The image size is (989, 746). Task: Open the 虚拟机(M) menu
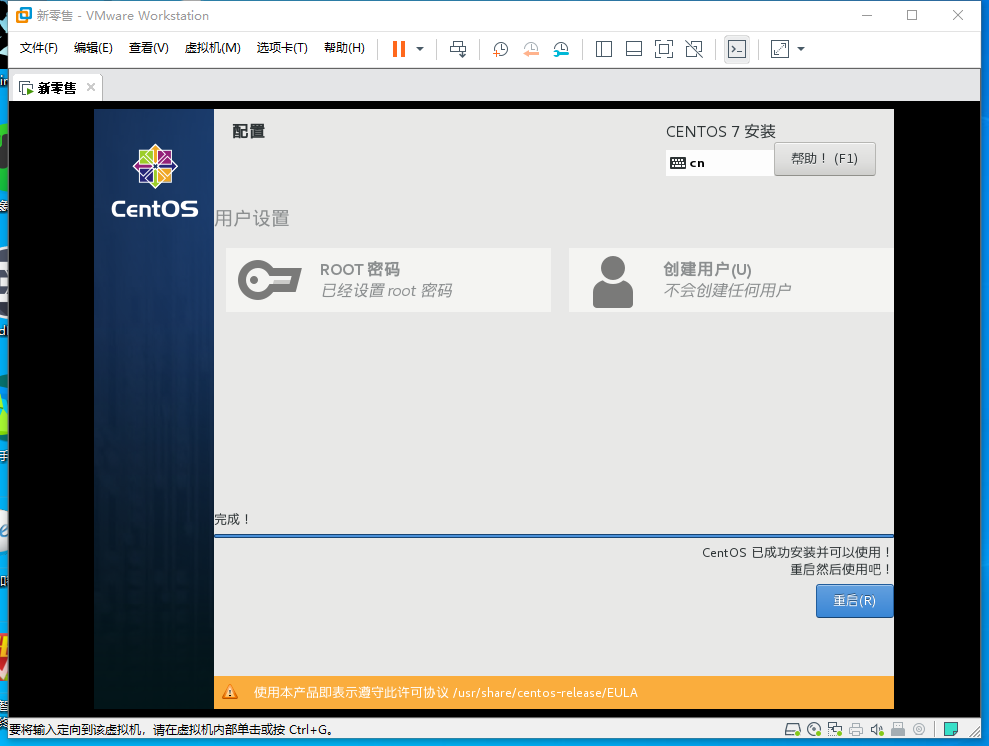212,47
